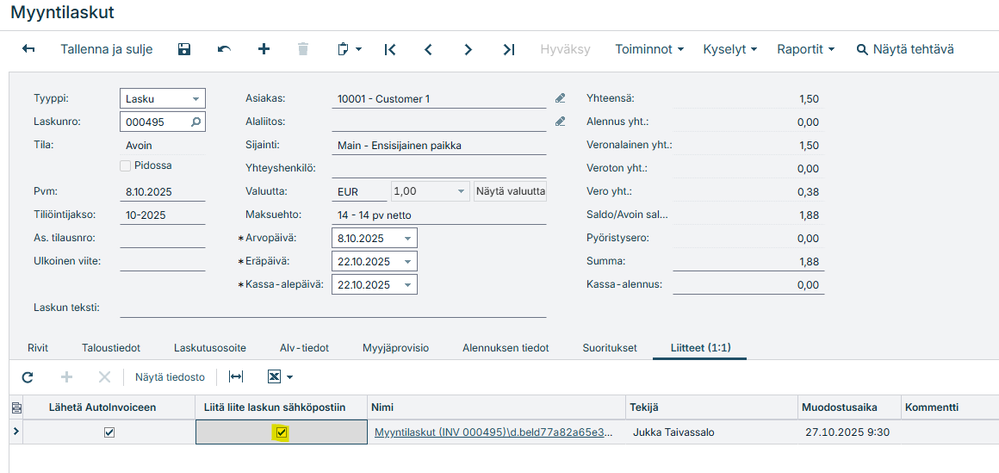Click Tiliöintijakso field showing 10-2025

pyautogui.click(x=162, y=215)
